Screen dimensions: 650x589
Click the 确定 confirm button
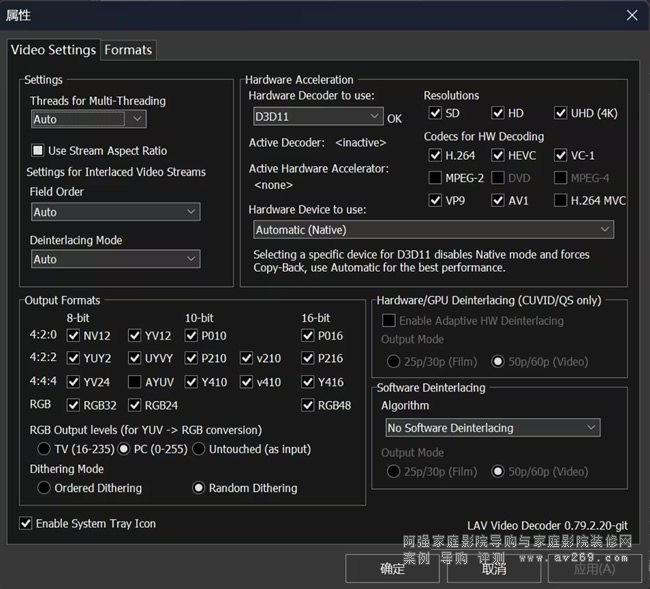pos(392,569)
